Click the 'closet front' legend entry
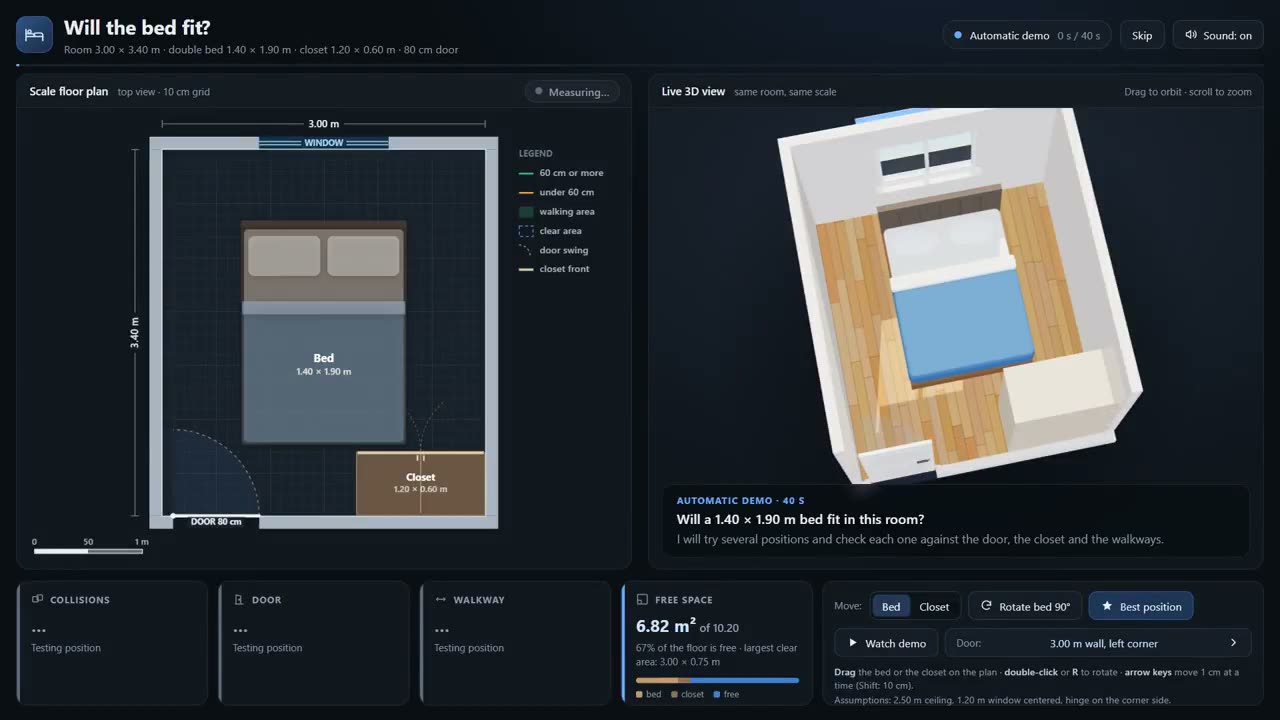Viewport: 1280px width, 720px height. click(554, 269)
